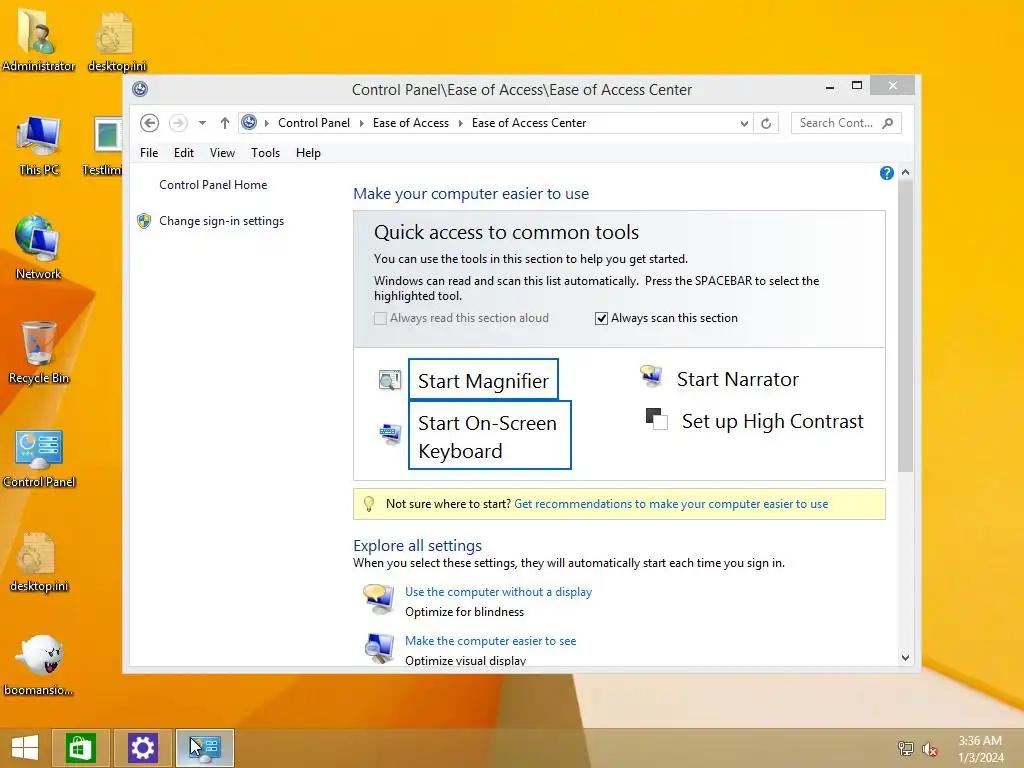The height and width of the screenshot is (768, 1024).
Task: Click Start Narrator
Action: coord(737,379)
